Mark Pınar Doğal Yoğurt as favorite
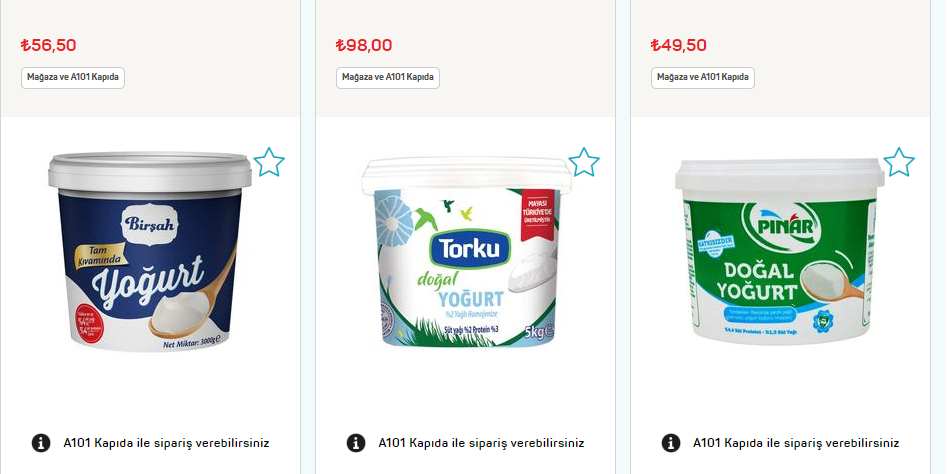This screenshot has height=474, width=947. pyautogui.click(x=899, y=162)
